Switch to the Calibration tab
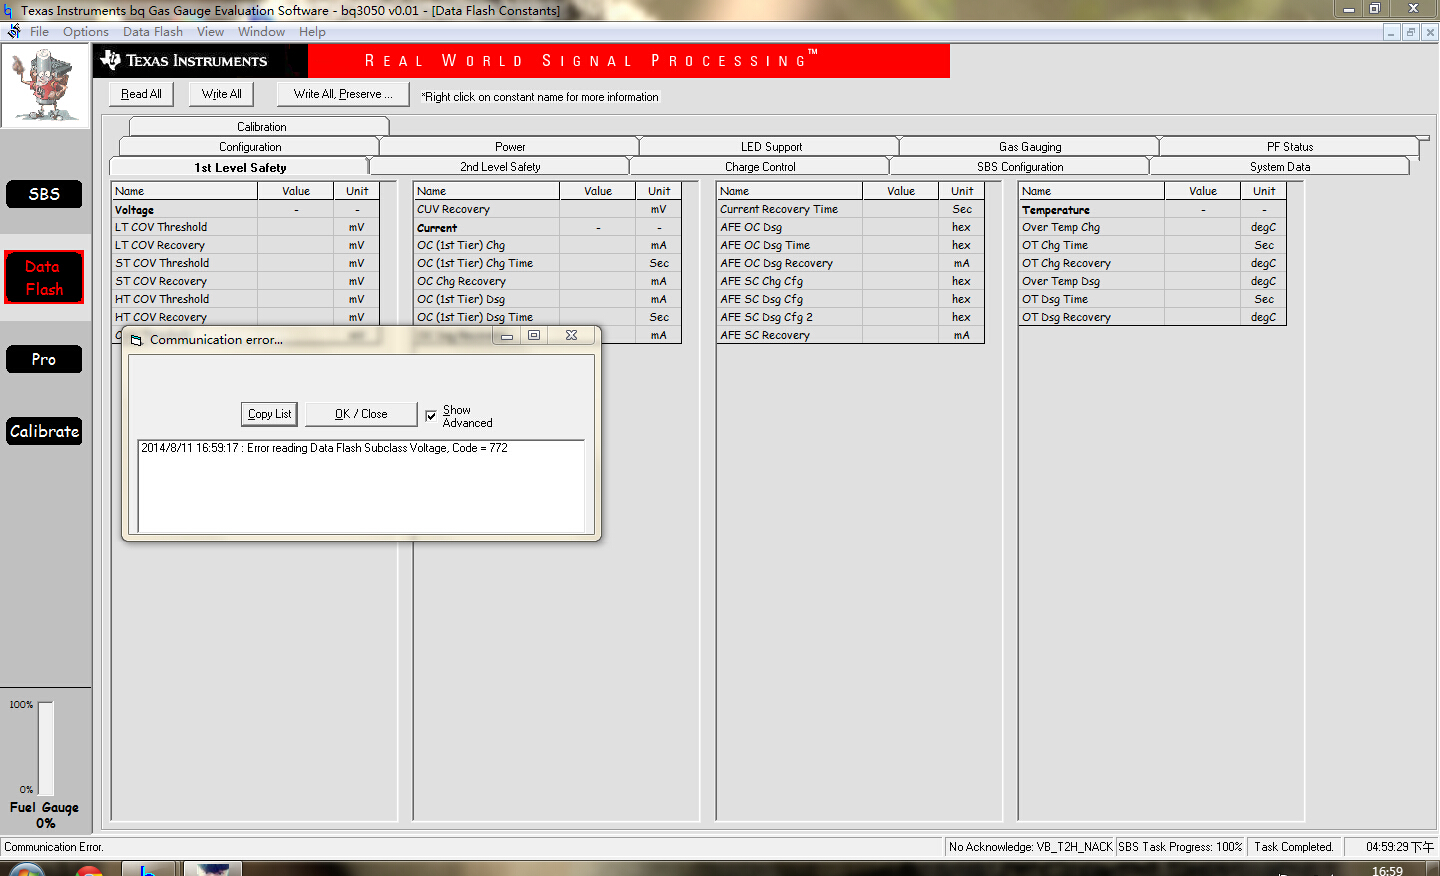 click(260, 127)
